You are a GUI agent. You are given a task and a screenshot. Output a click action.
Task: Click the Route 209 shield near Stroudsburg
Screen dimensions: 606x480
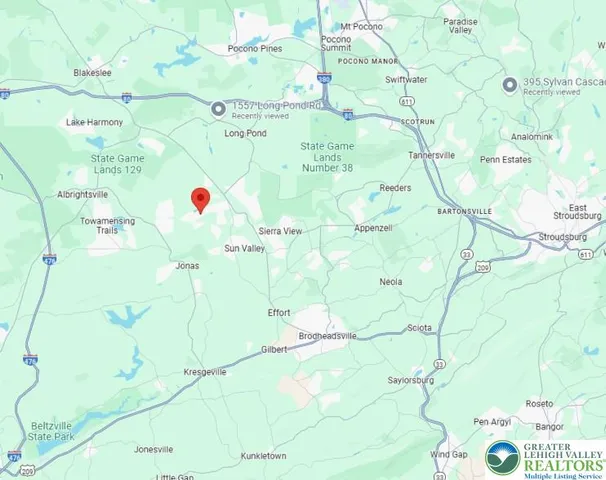483,267
